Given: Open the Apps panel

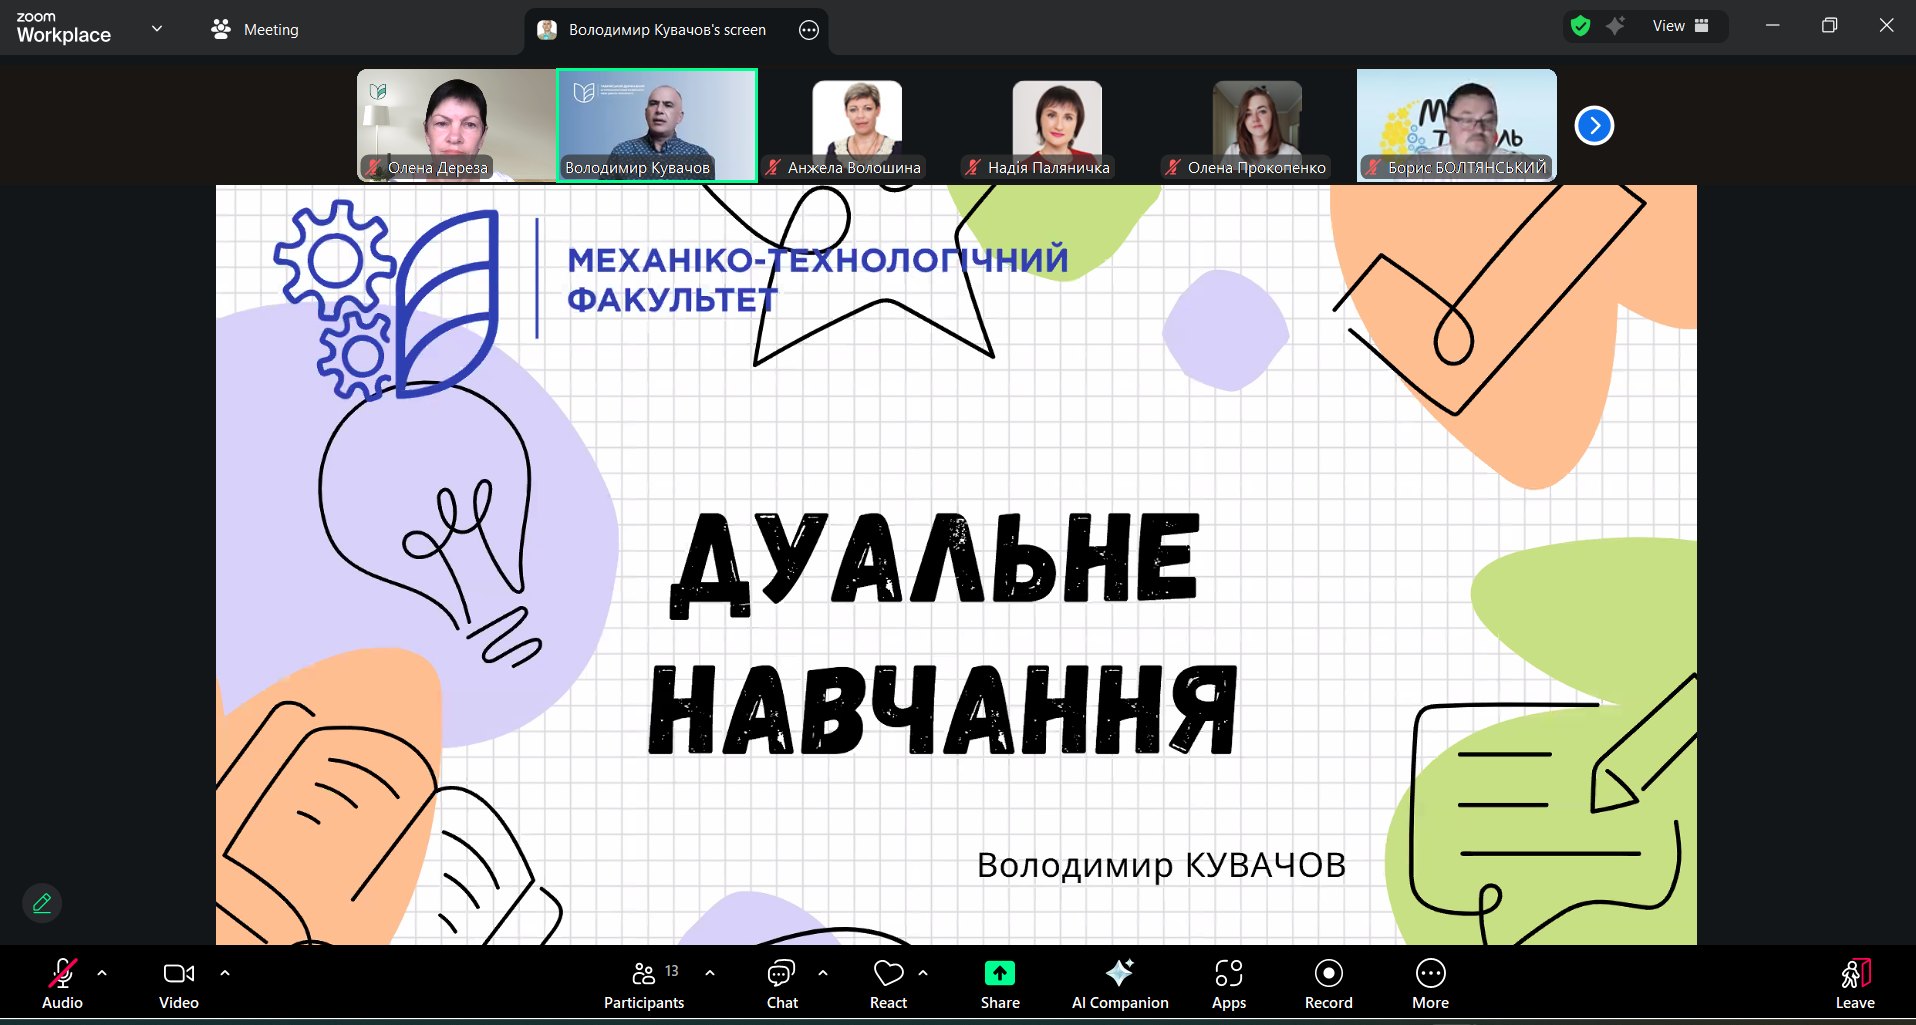Looking at the screenshot, I should tap(1228, 984).
